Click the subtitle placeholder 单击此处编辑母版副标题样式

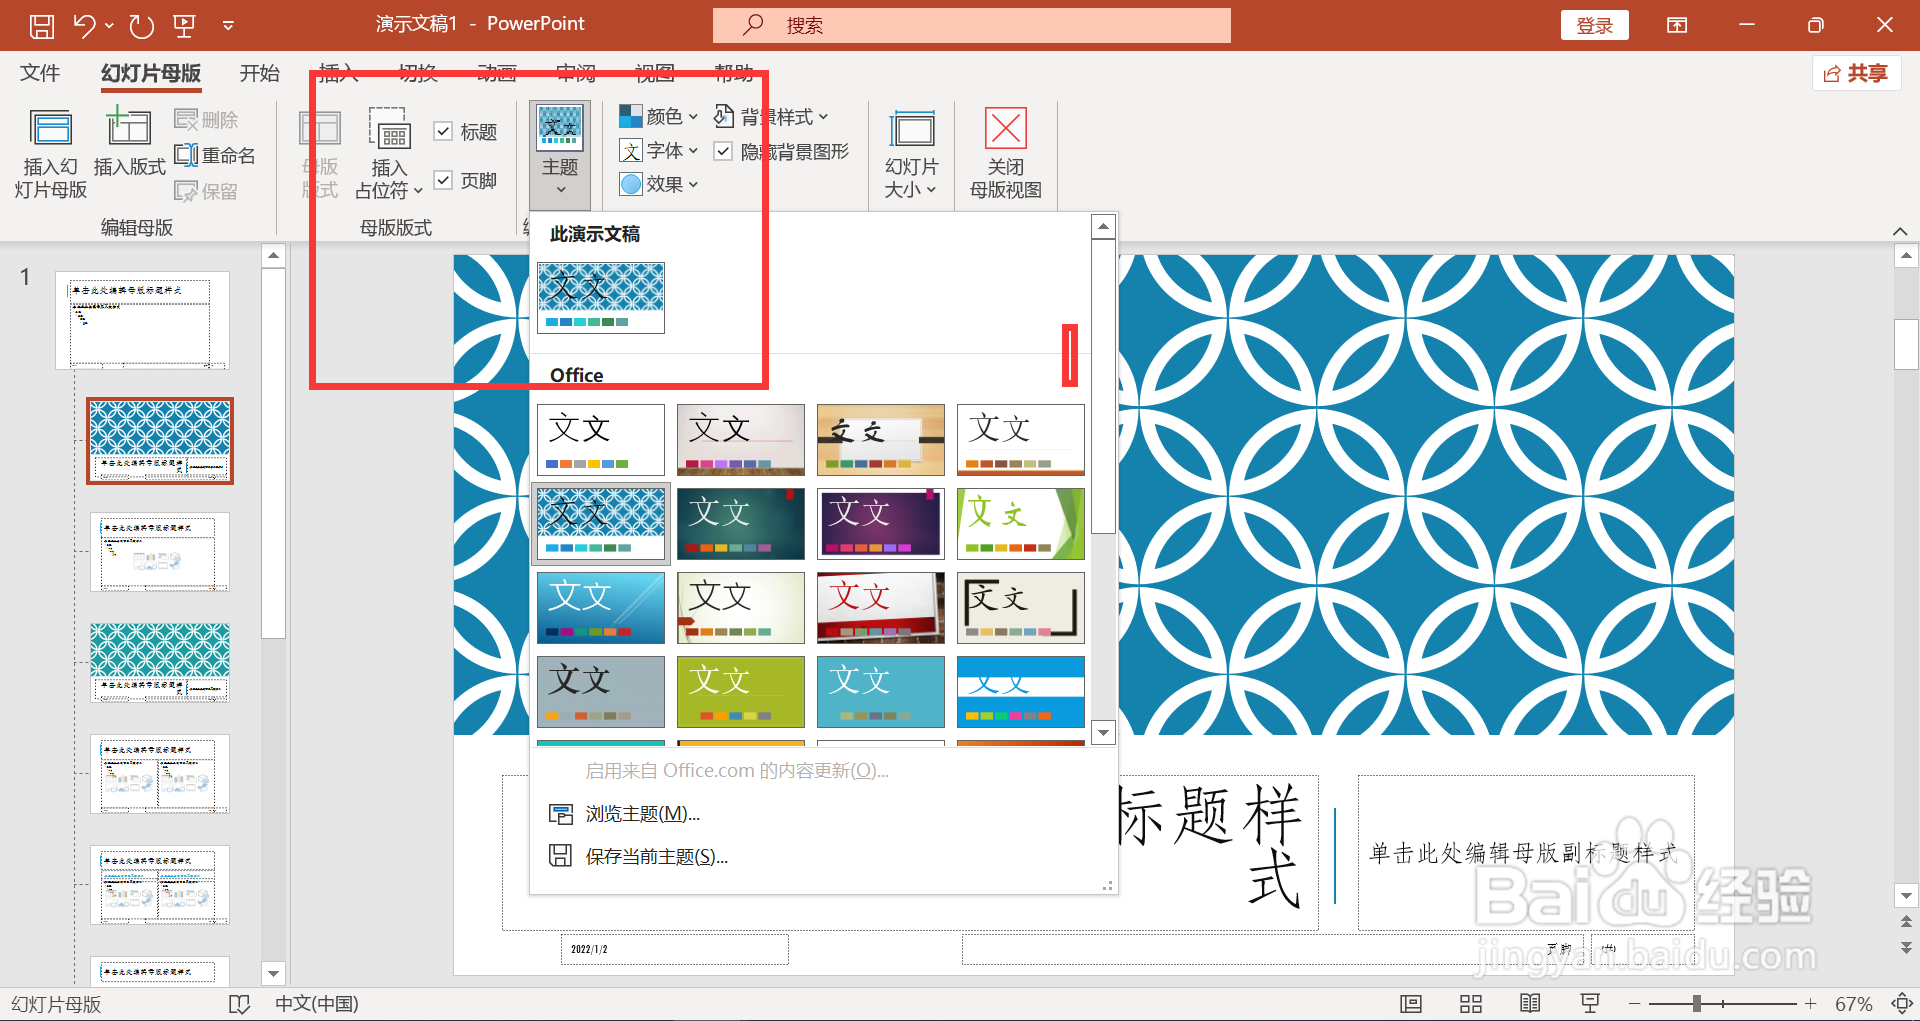(x=1526, y=852)
